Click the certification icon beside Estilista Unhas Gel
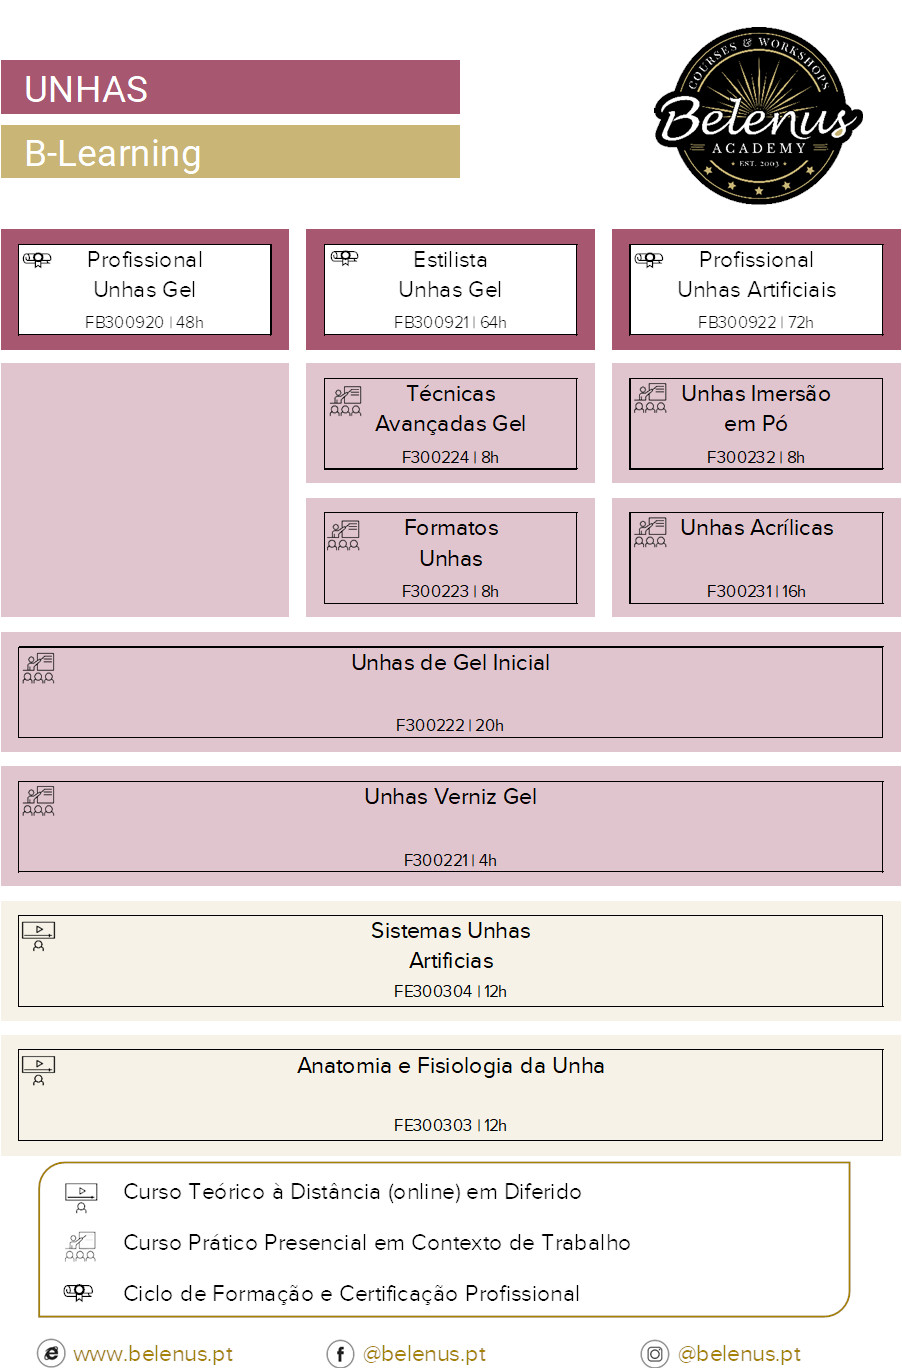Image resolution: width=902 pixels, height=1370 pixels. pyautogui.click(x=344, y=258)
